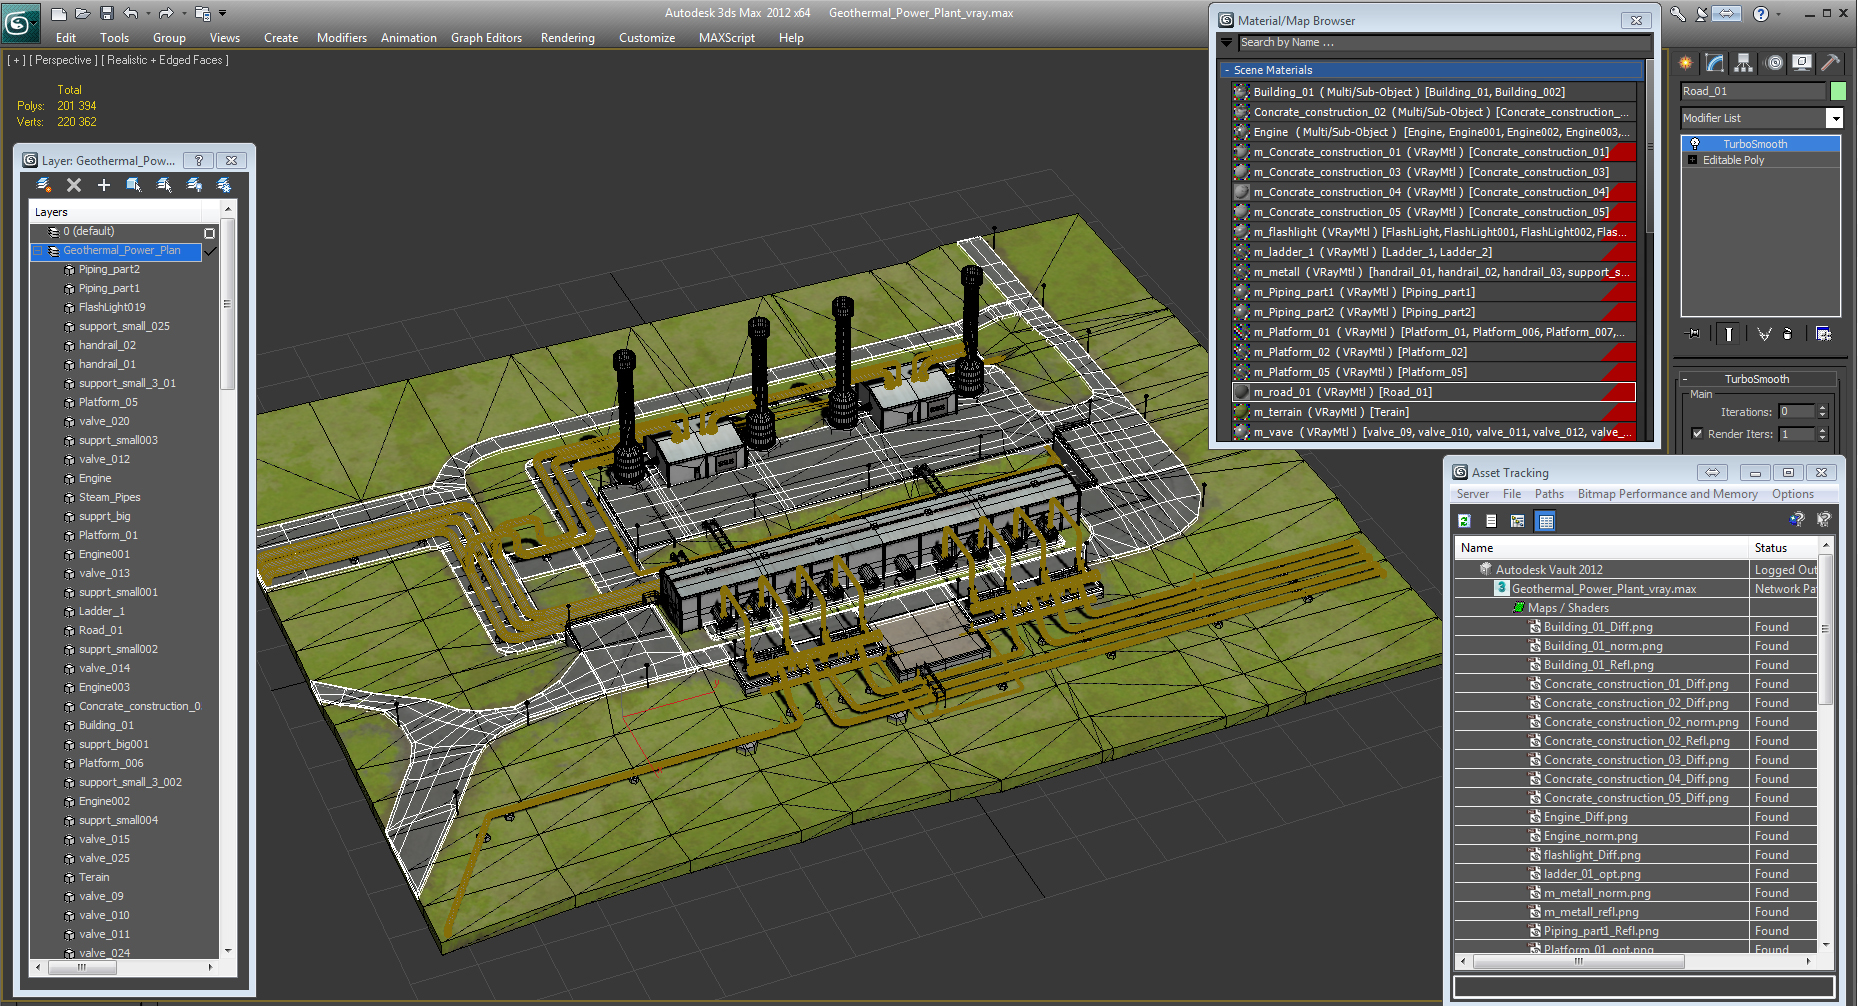Toggle Show end result in modifier stack

pyautogui.click(x=1729, y=334)
